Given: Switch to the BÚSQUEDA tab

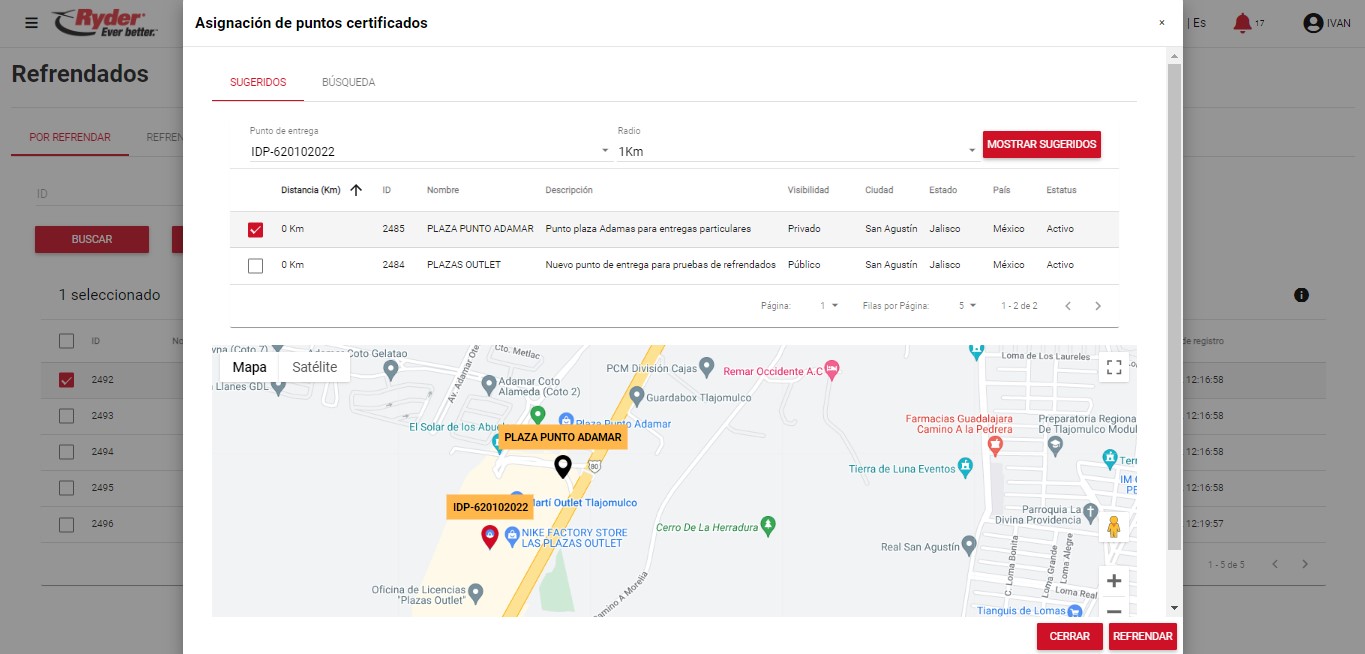Looking at the screenshot, I should [348, 82].
